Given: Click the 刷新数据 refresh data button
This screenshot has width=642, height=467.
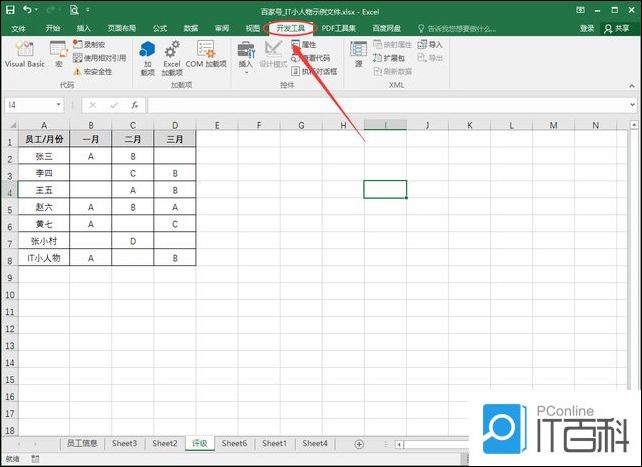Looking at the screenshot, I should pos(392,72).
